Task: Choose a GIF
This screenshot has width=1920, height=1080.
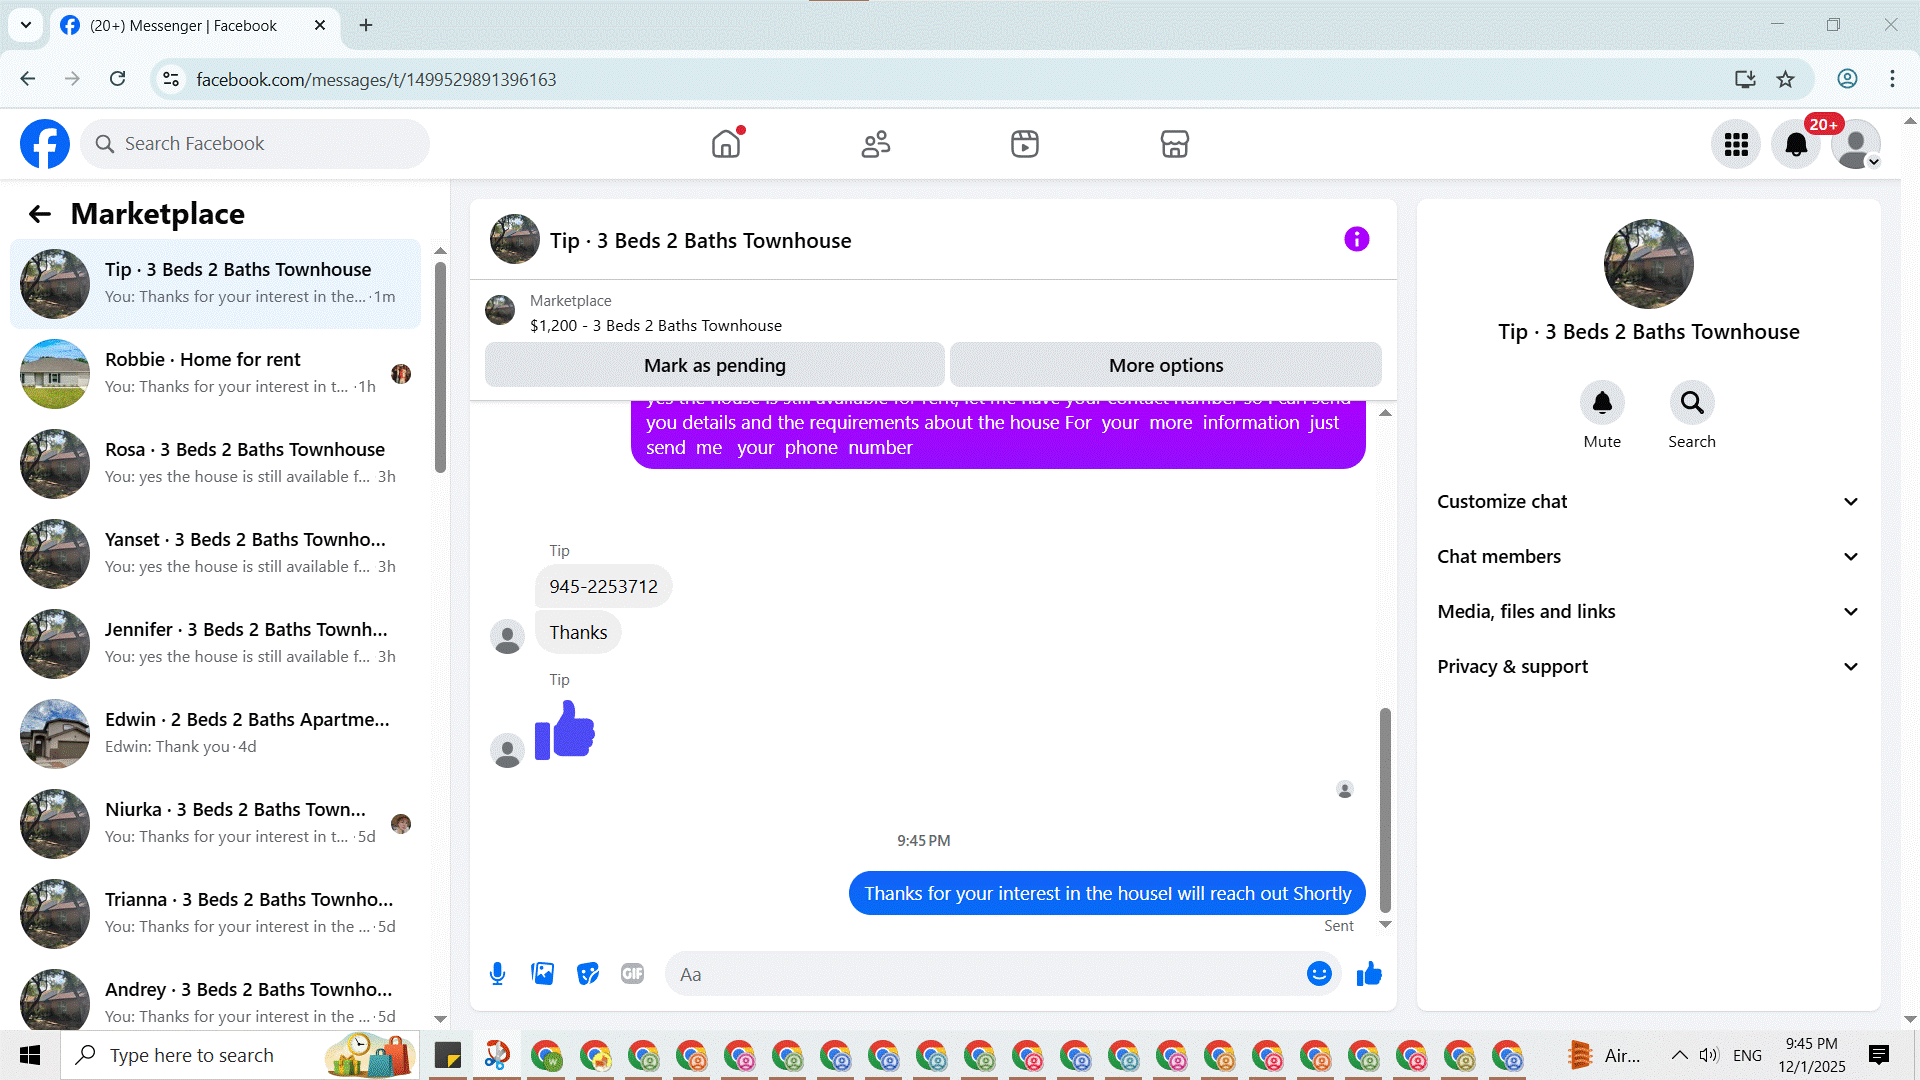Action: click(633, 974)
